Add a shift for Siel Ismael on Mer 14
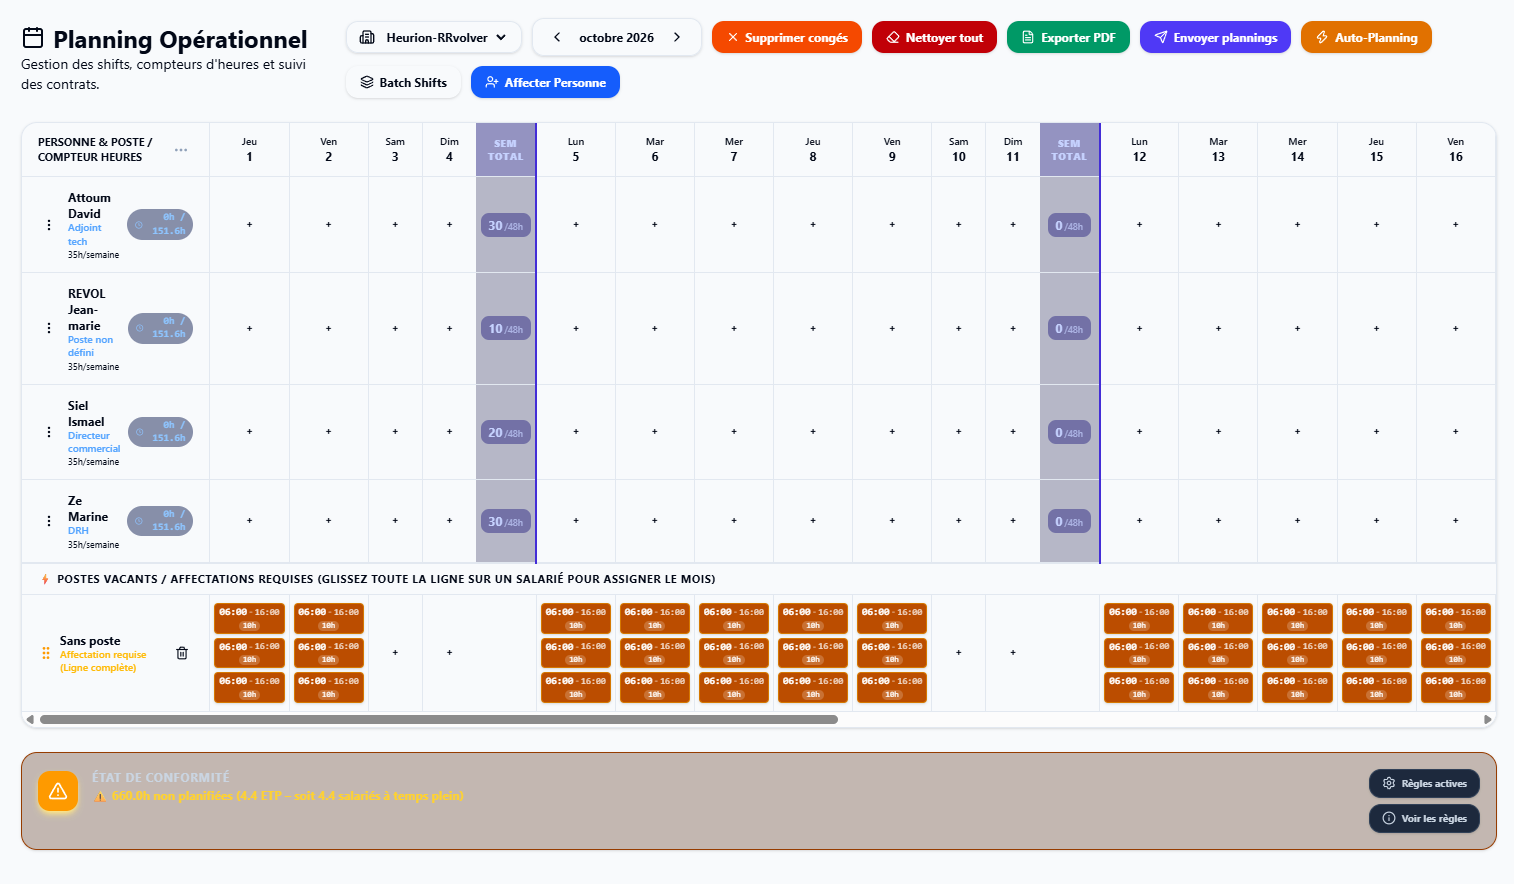Image resolution: width=1514 pixels, height=884 pixels. (1297, 432)
